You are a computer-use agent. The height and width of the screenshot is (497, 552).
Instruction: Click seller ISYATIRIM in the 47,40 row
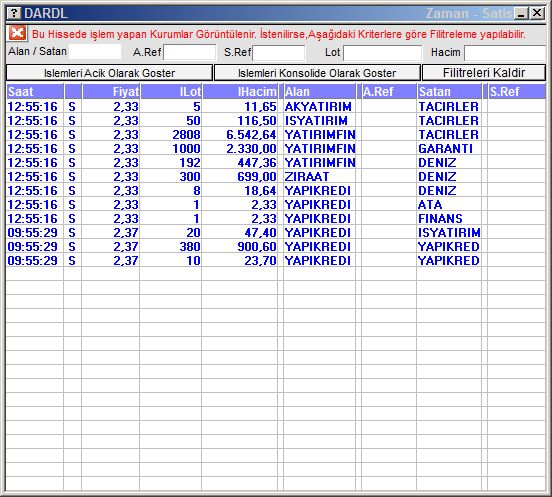click(449, 233)
